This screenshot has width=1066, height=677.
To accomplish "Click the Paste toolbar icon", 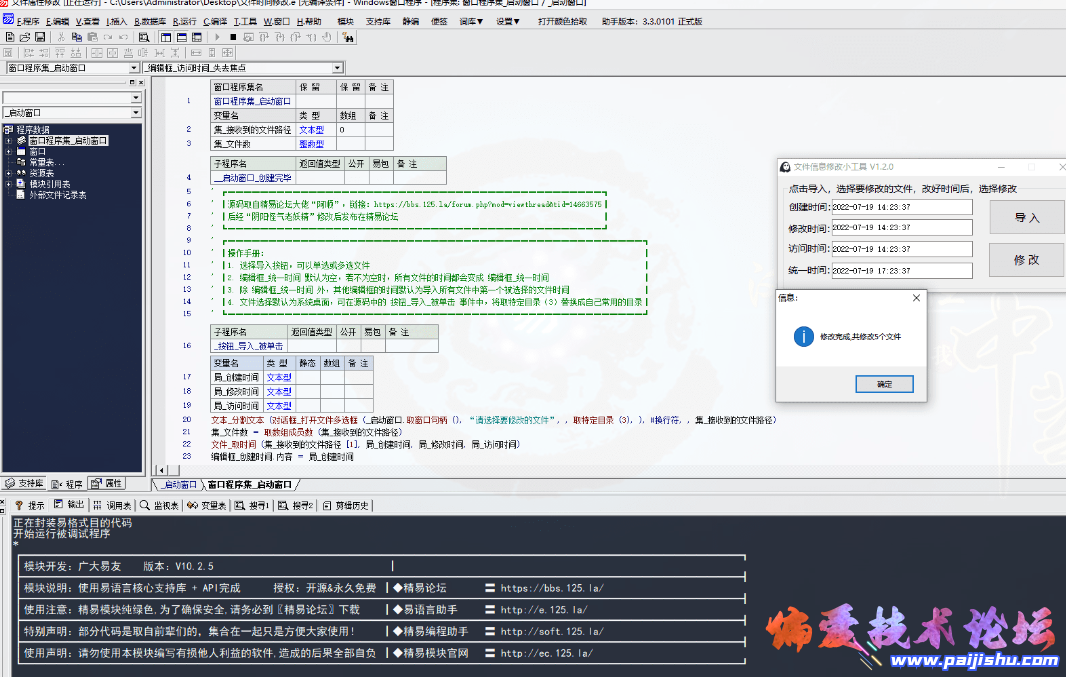I will pos(92,37).
